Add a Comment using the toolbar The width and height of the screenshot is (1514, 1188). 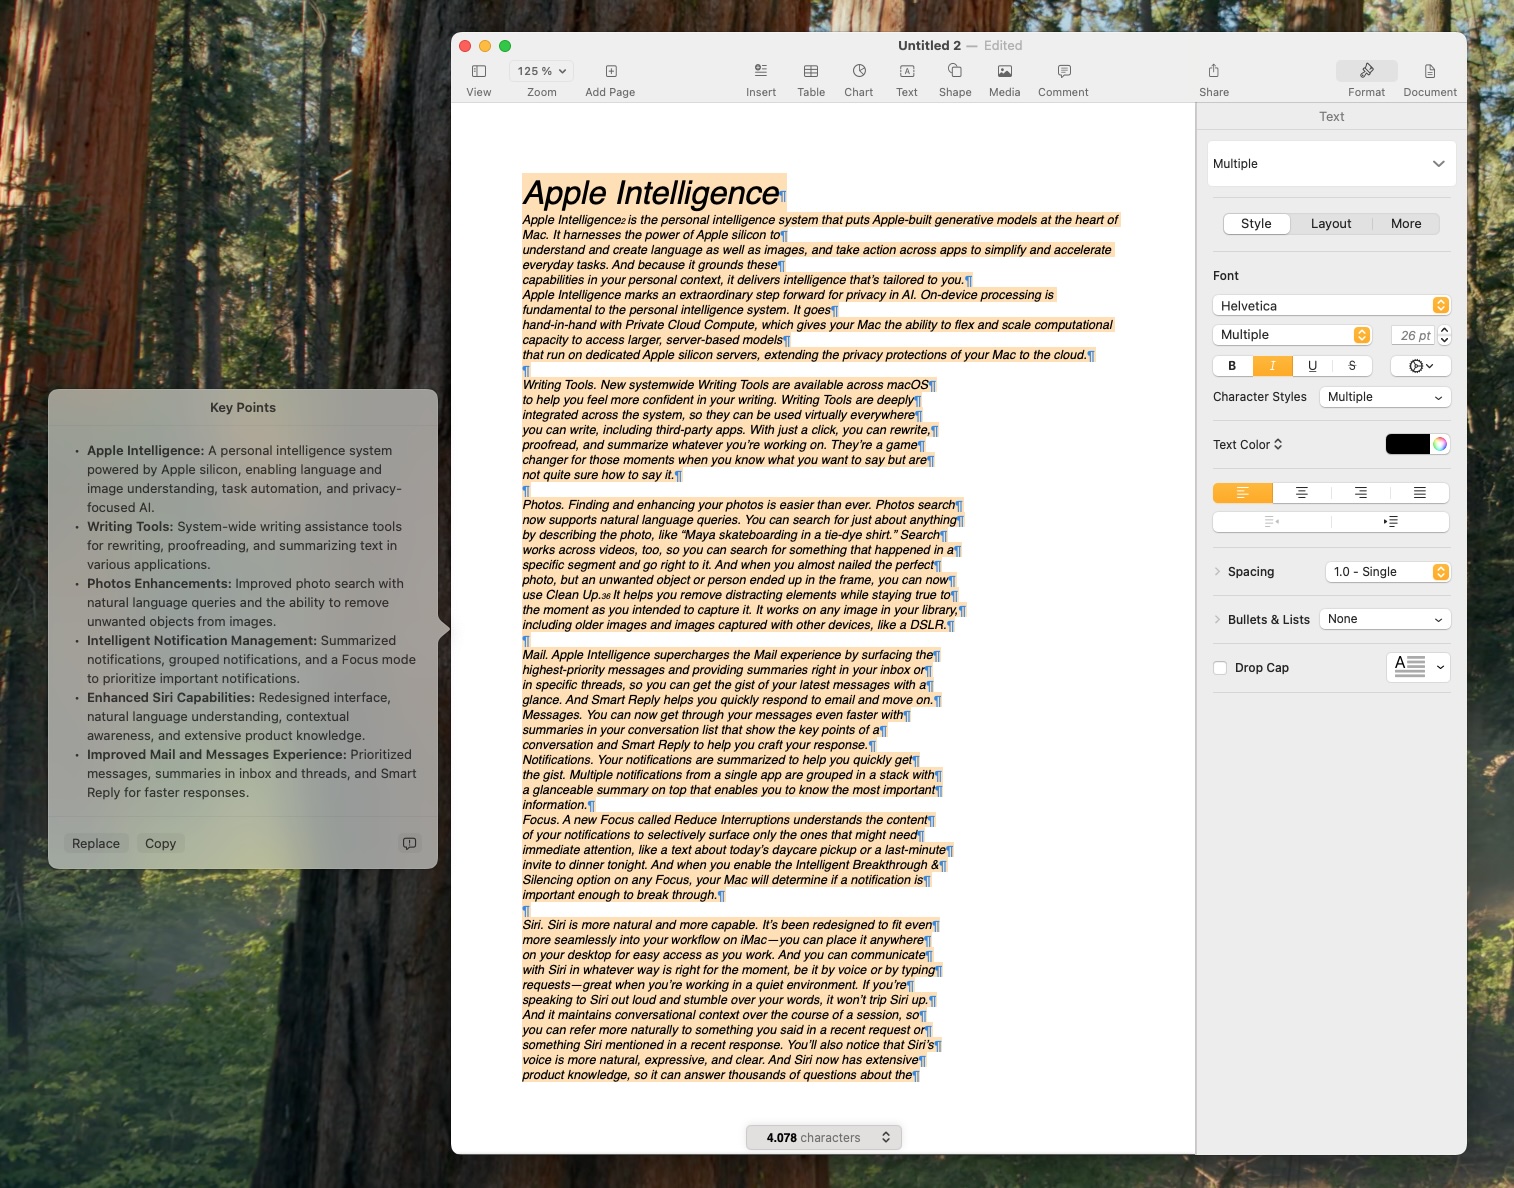[1062, 79]
